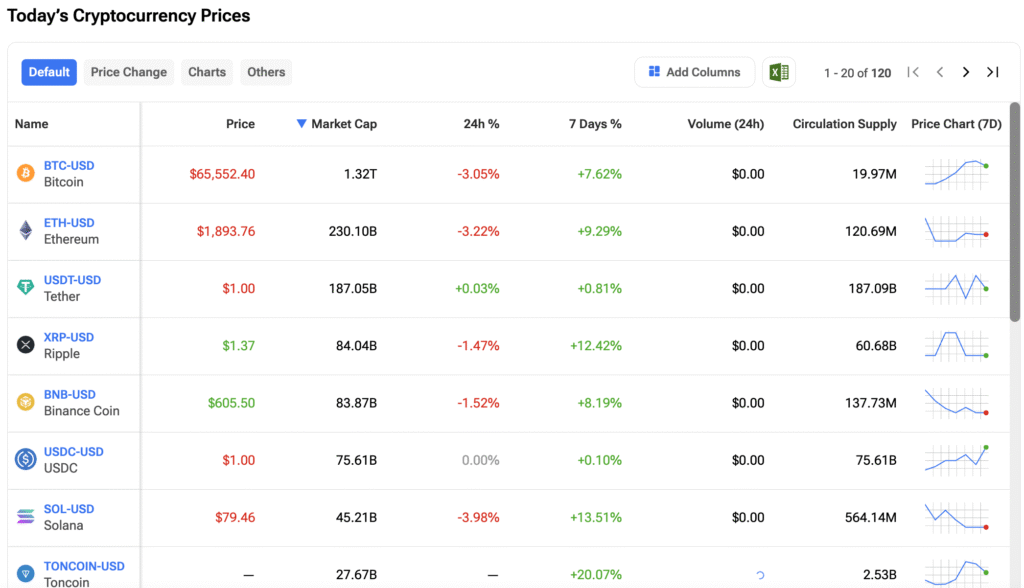The width and height of the screenshot is (1024, 588).
Task: Open the BTC-USD link
Action: tap(69, 166)
